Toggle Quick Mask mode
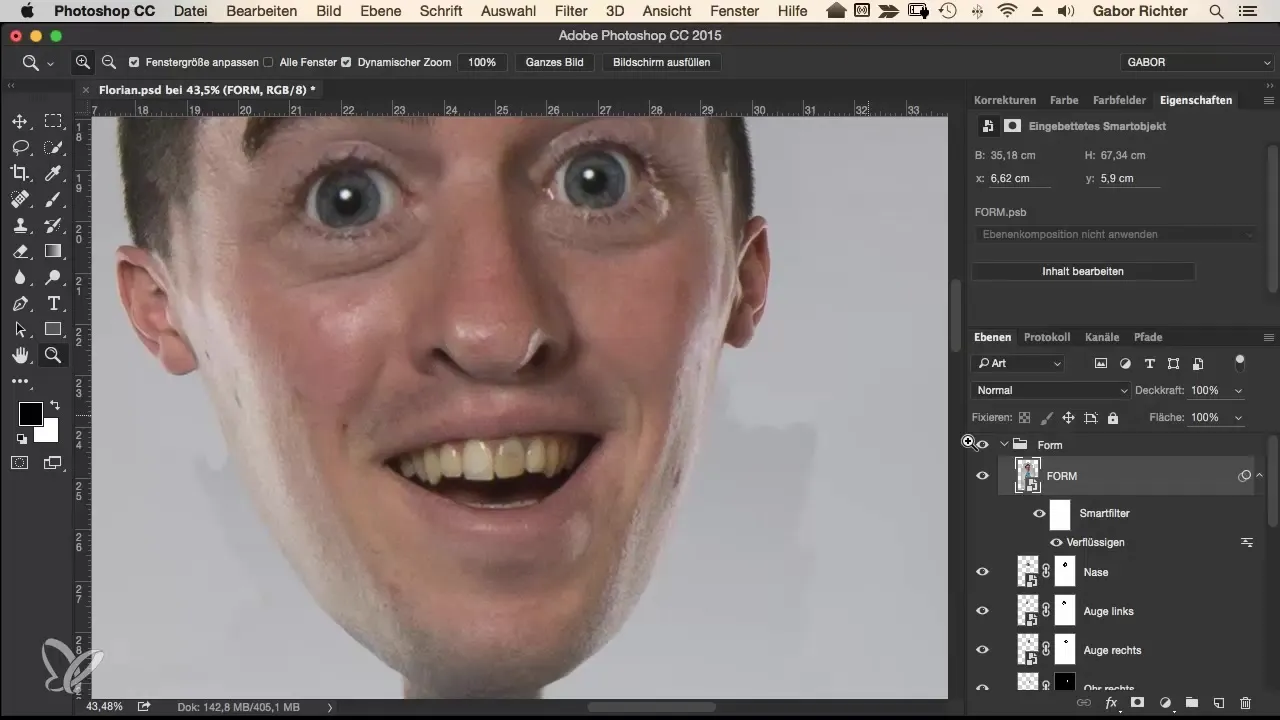The height and width of the screenshot is (720, 1280). tap(19, 463)
